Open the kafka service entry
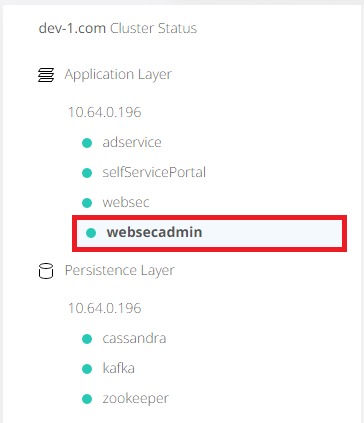Viewport: 364px width, 423px height. (x=118, y=368)
